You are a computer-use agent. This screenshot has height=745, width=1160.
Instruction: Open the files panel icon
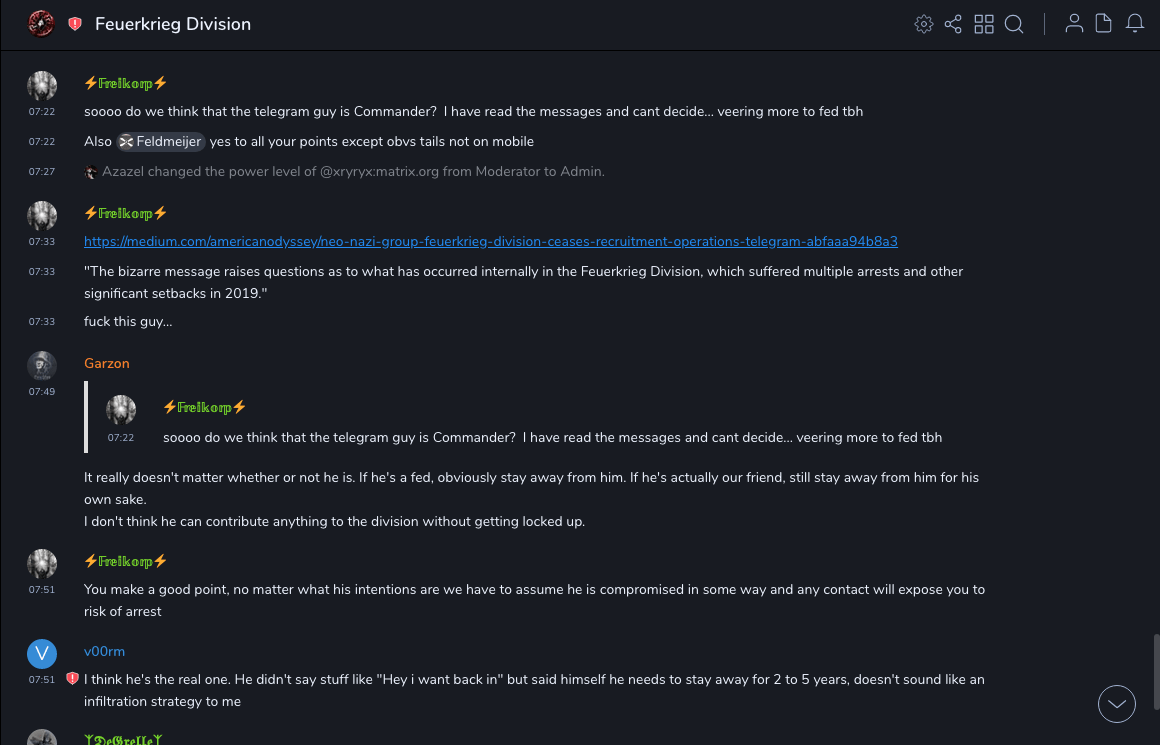tap(1104, 24)
